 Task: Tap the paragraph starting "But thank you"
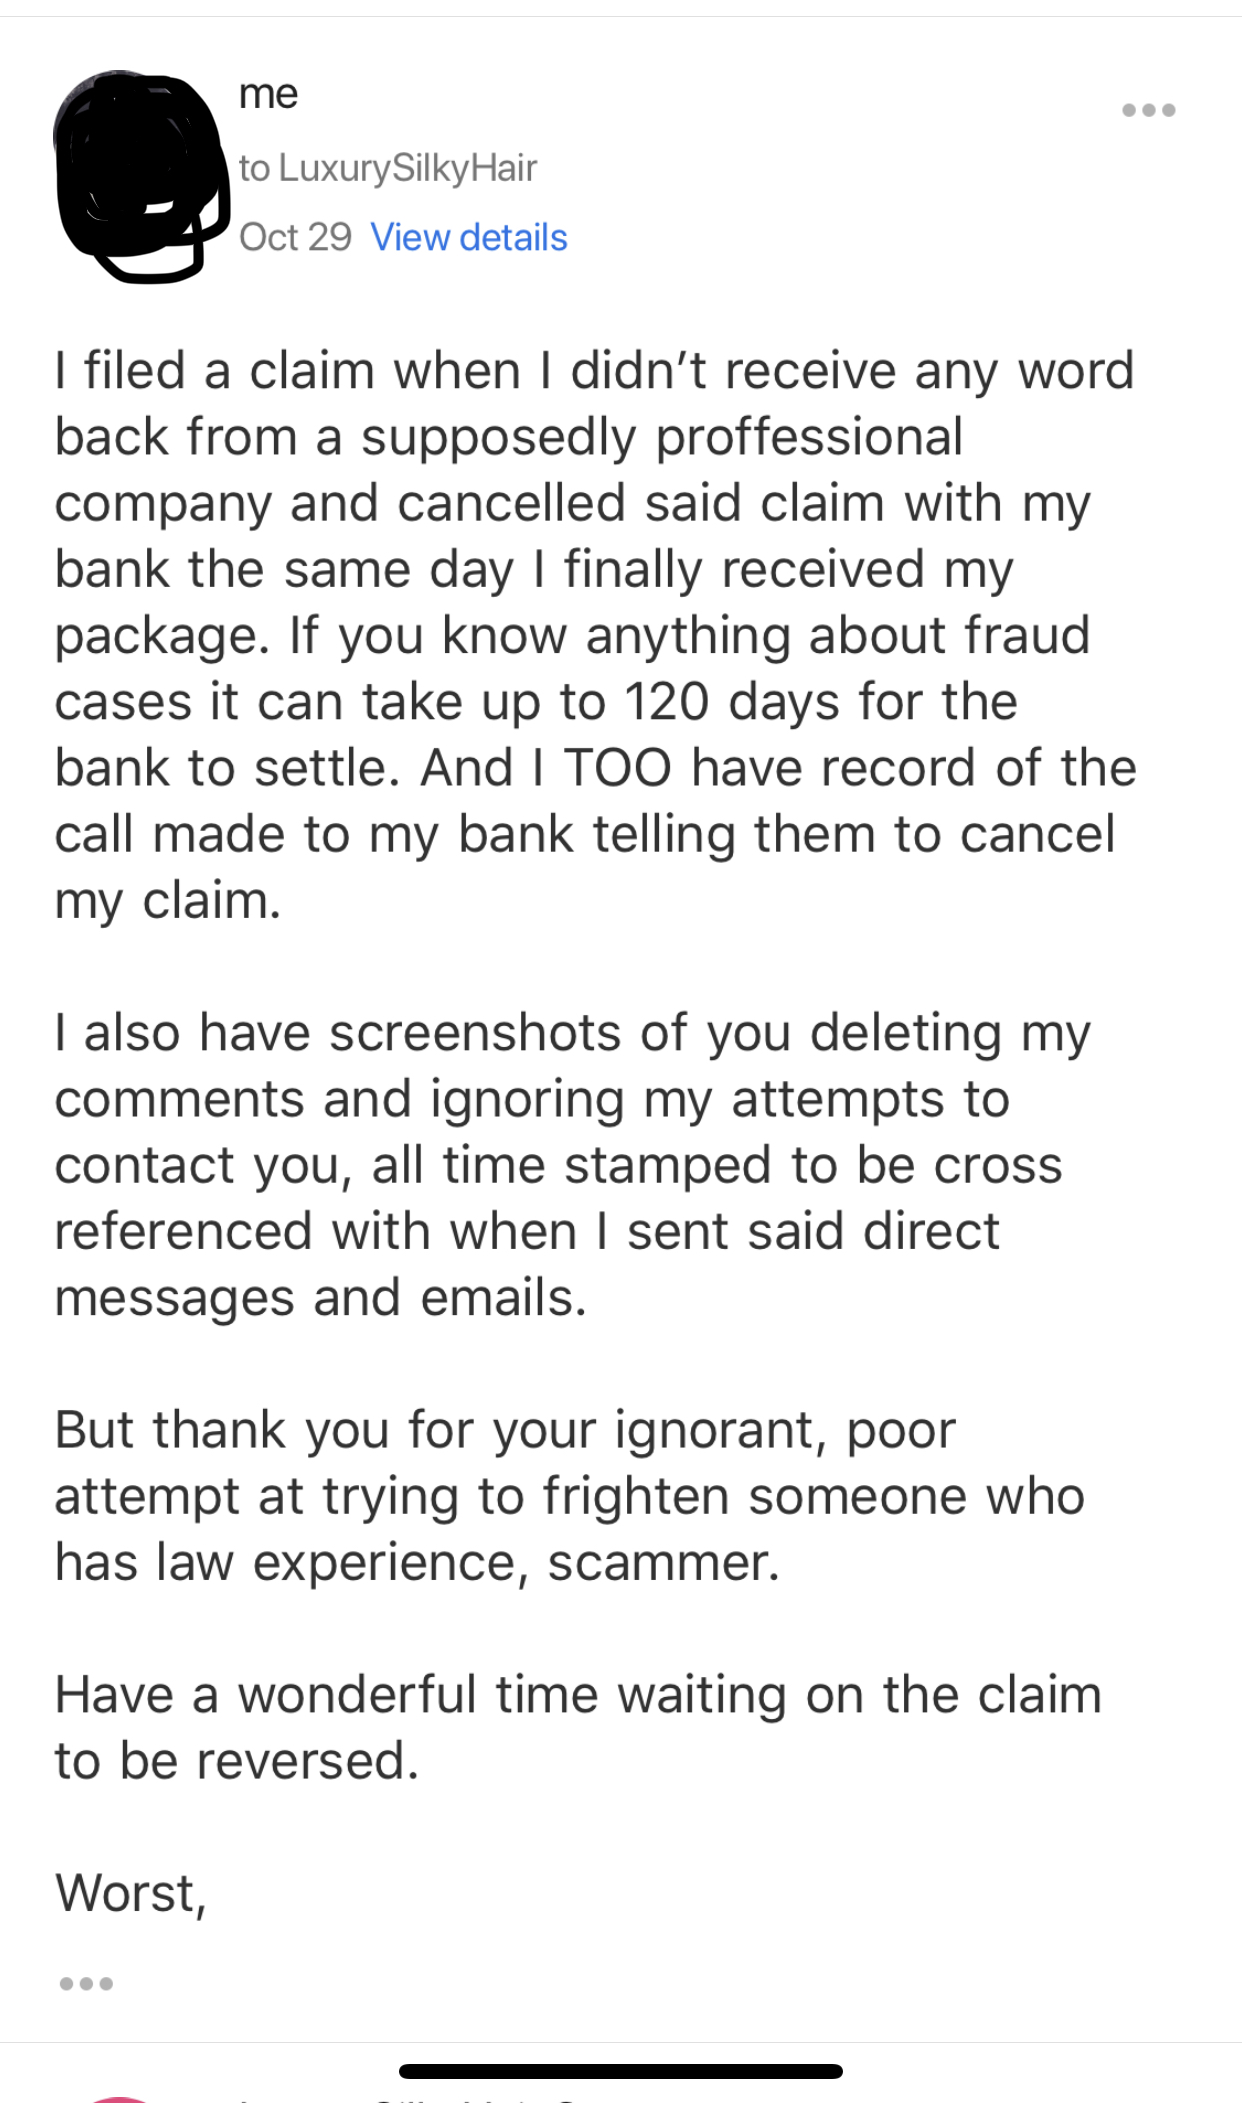point(570,1496)
